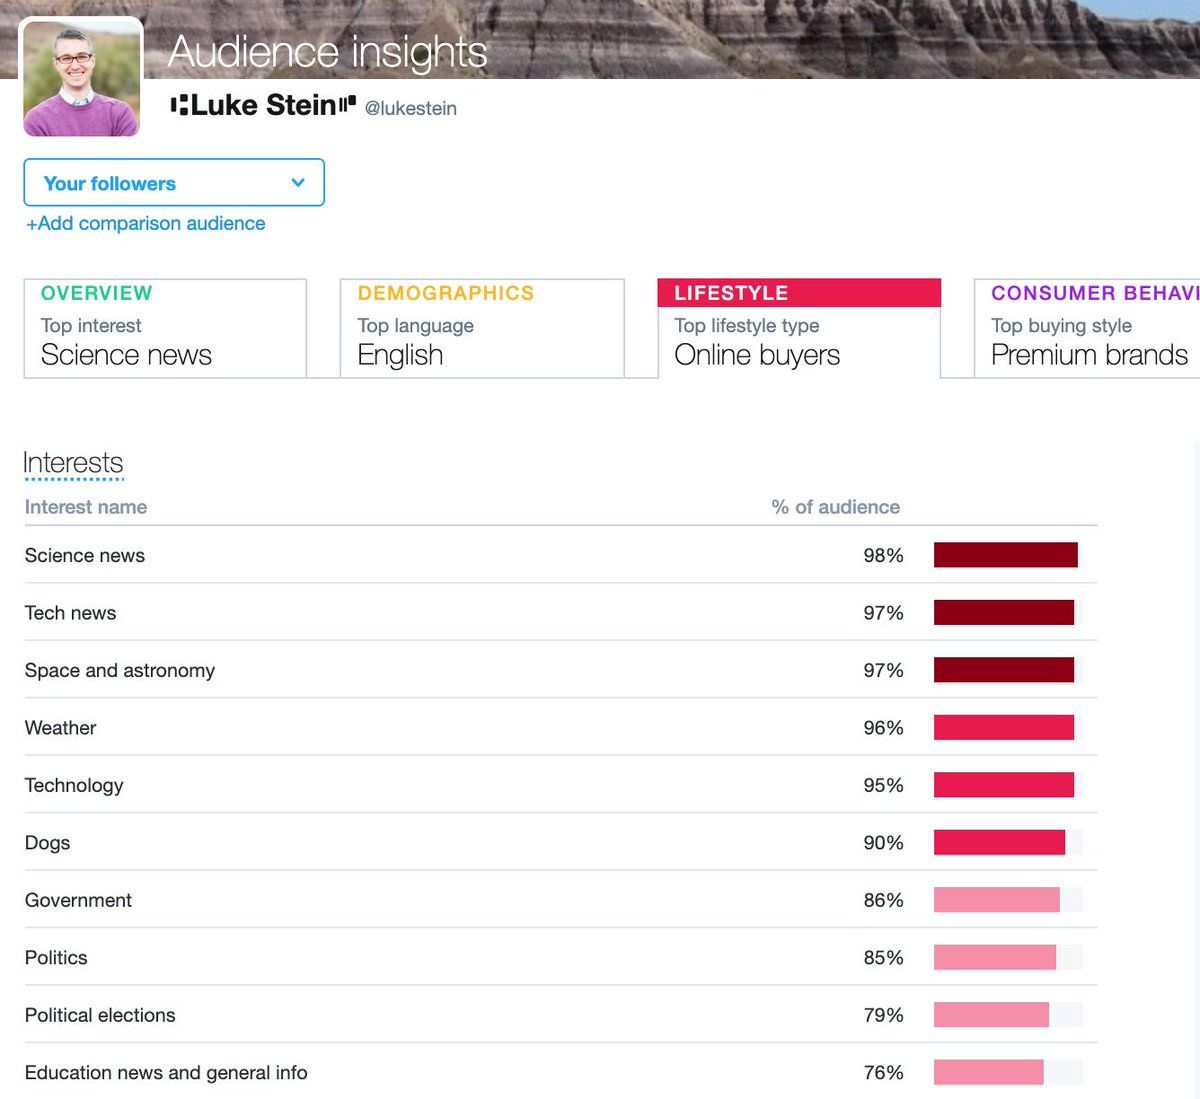The height and width of the screenshot is (1099, 1200).
Task: Click the Dogs 90% bar
Action: (999, 843)
